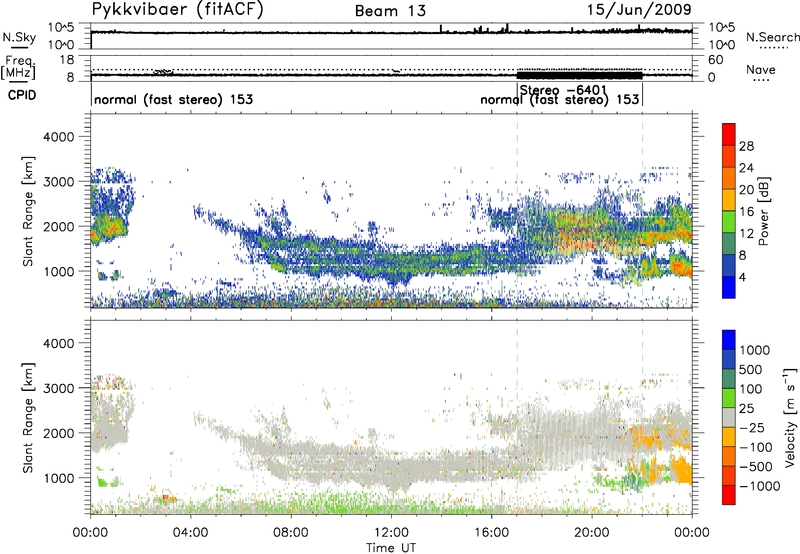
Task: Click the gray Velocity colorbar segment between 25 and -25
Action: tap(729, 417)
